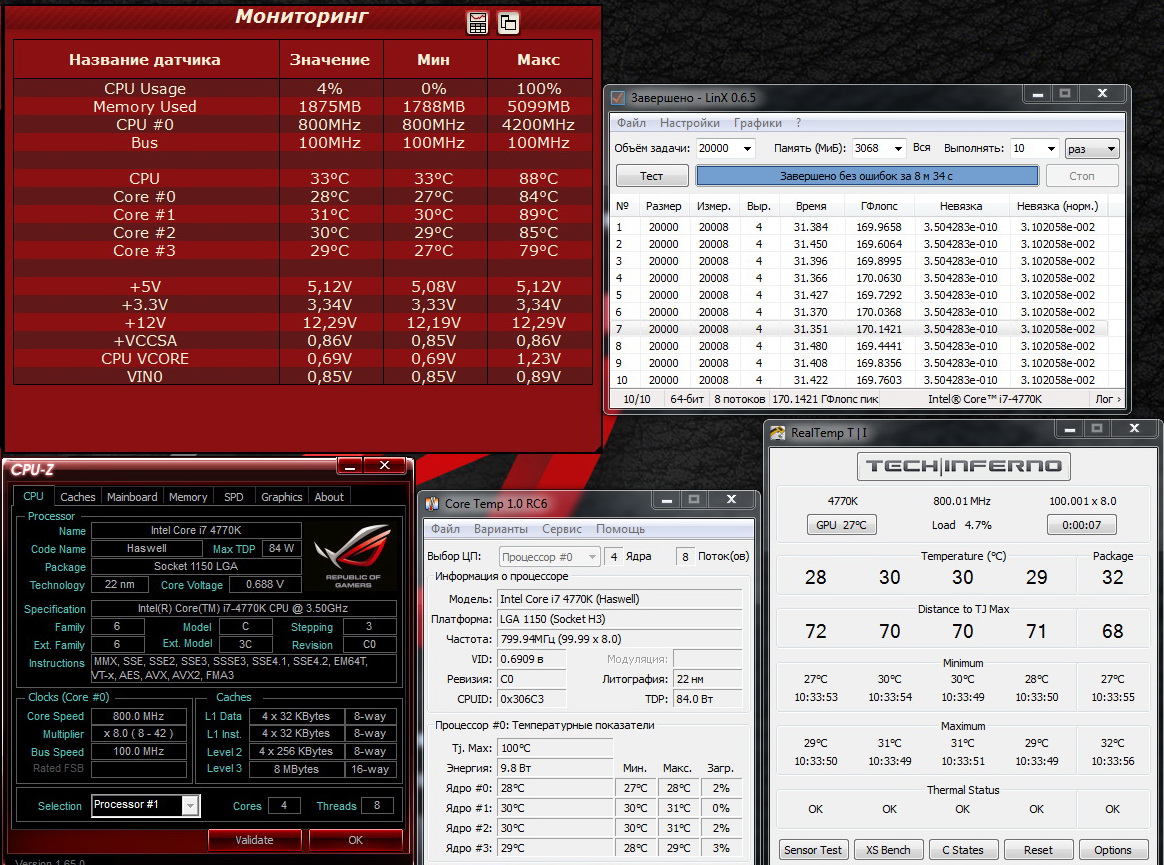
Task: Expand the Лог panel in LinX
Action: pyautogui.click(x=1108, y=399)
